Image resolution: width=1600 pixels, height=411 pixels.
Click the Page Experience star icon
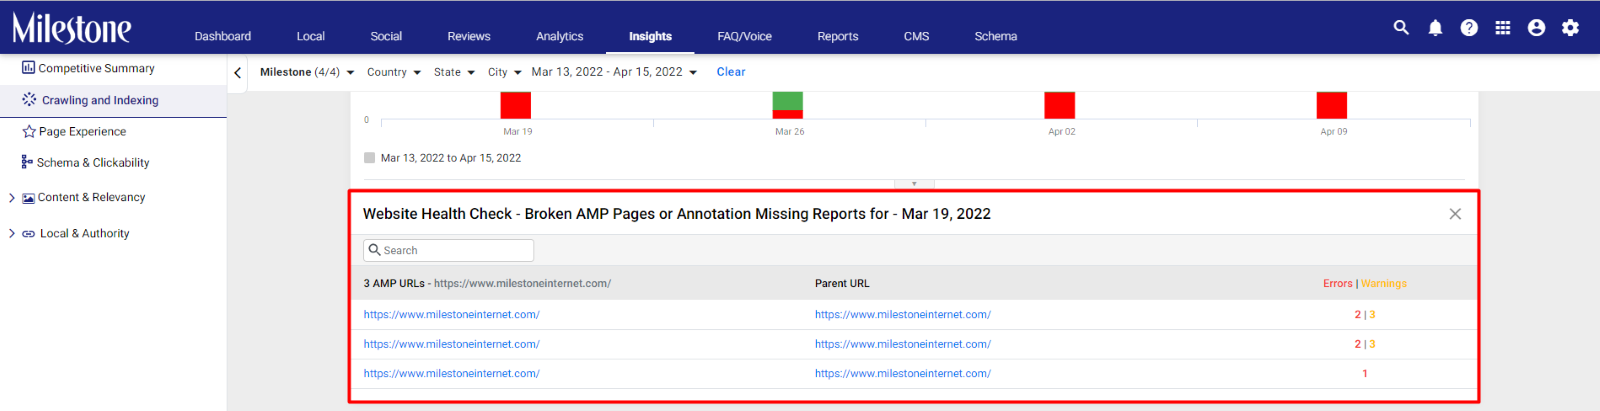click(29, 131)
